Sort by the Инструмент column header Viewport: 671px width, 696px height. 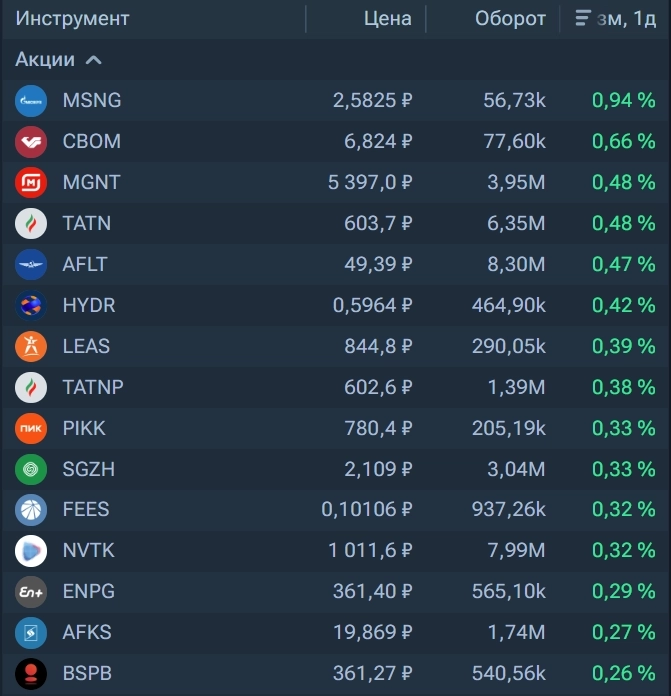(72, 19)
